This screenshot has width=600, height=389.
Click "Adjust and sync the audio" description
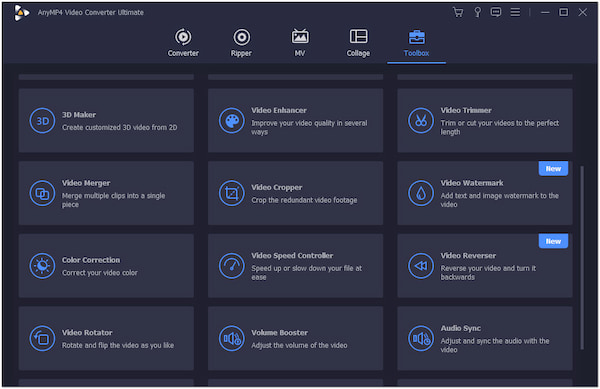pyautogui.click(x=495, y=345)
